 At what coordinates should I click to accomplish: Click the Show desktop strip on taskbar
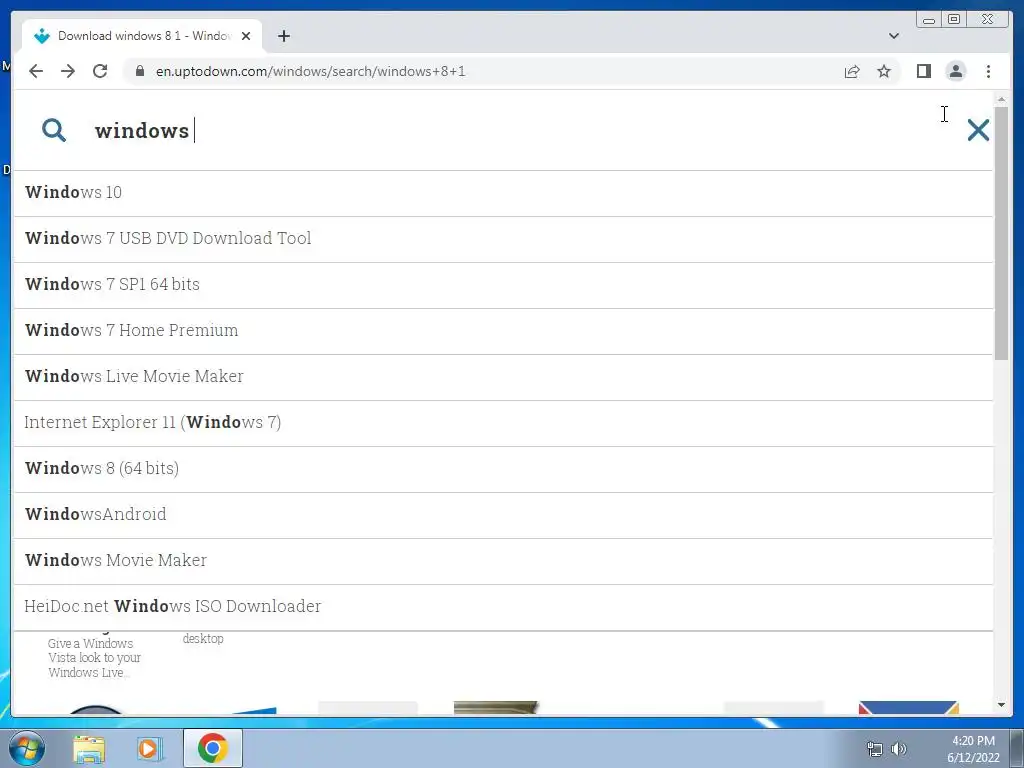click(1017, 748)
